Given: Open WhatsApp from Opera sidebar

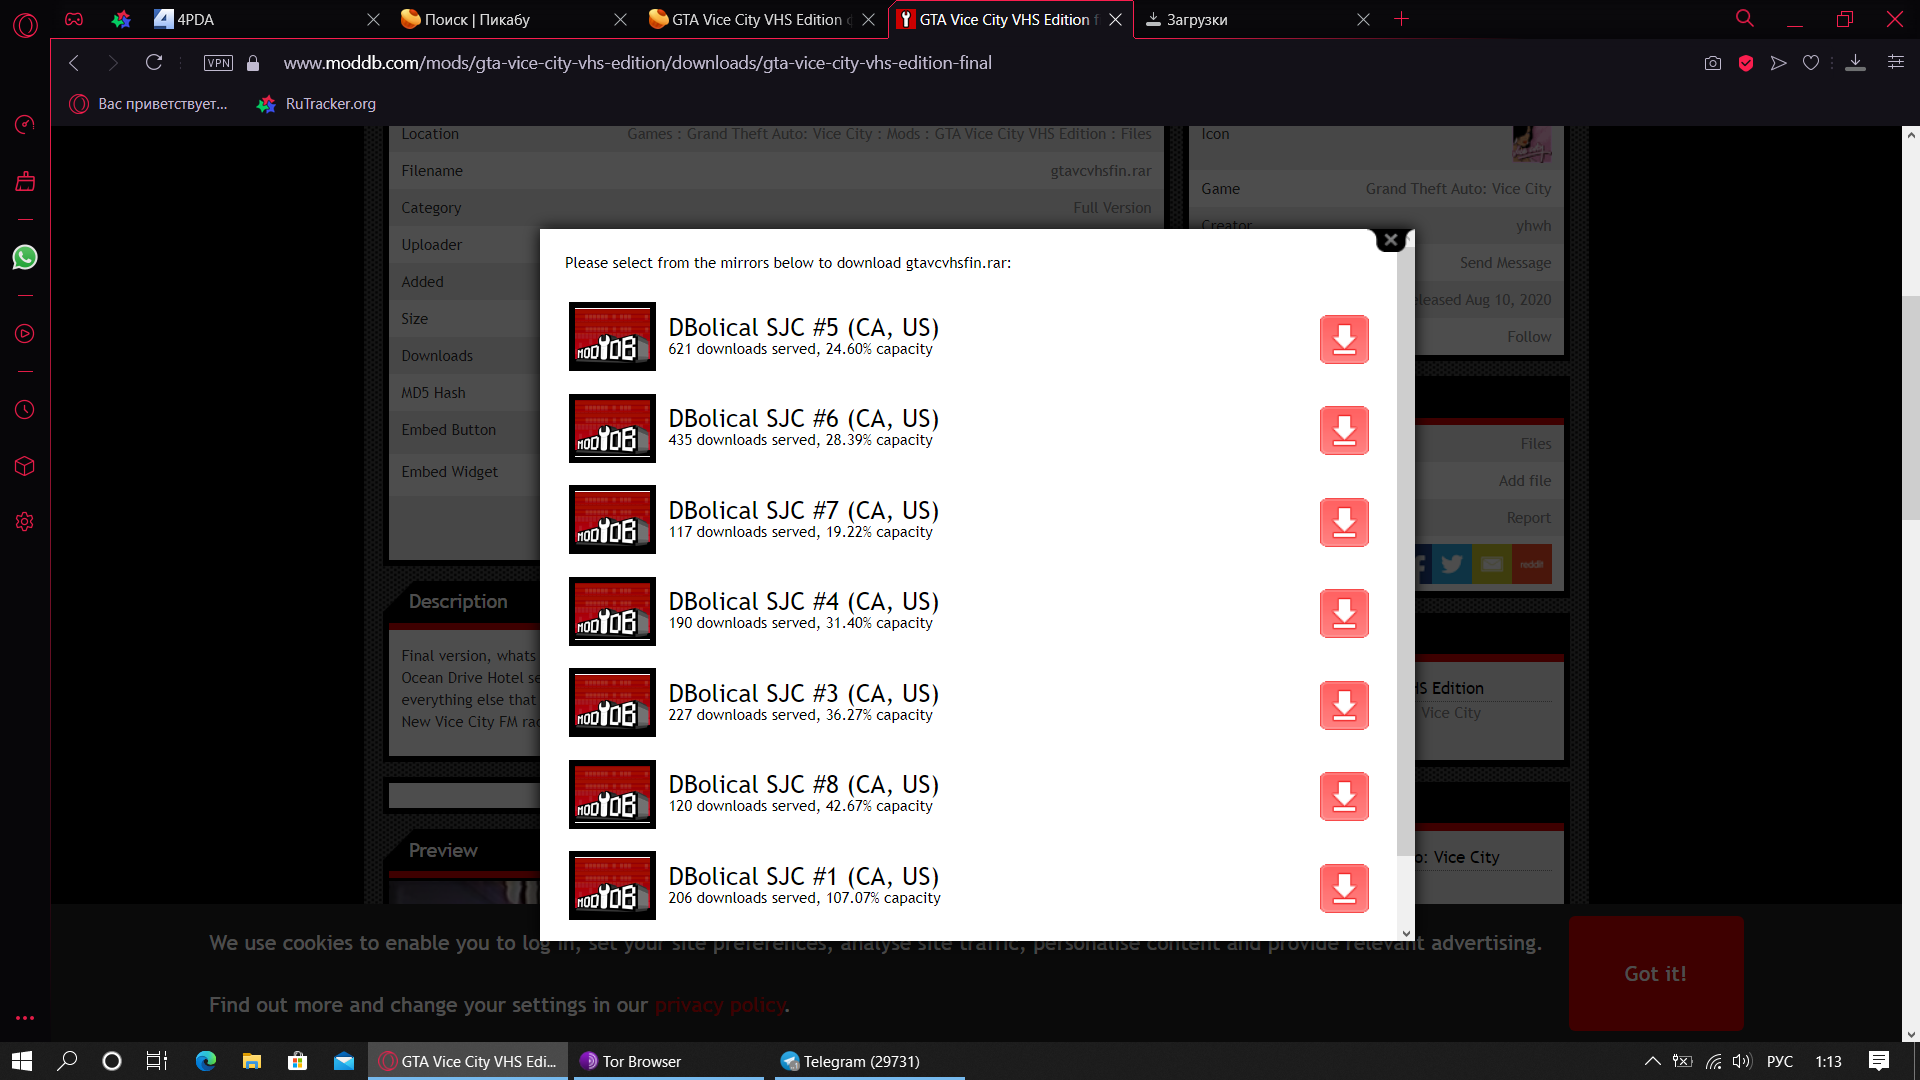Looking at the screenshot, I should tap(25, 258).
